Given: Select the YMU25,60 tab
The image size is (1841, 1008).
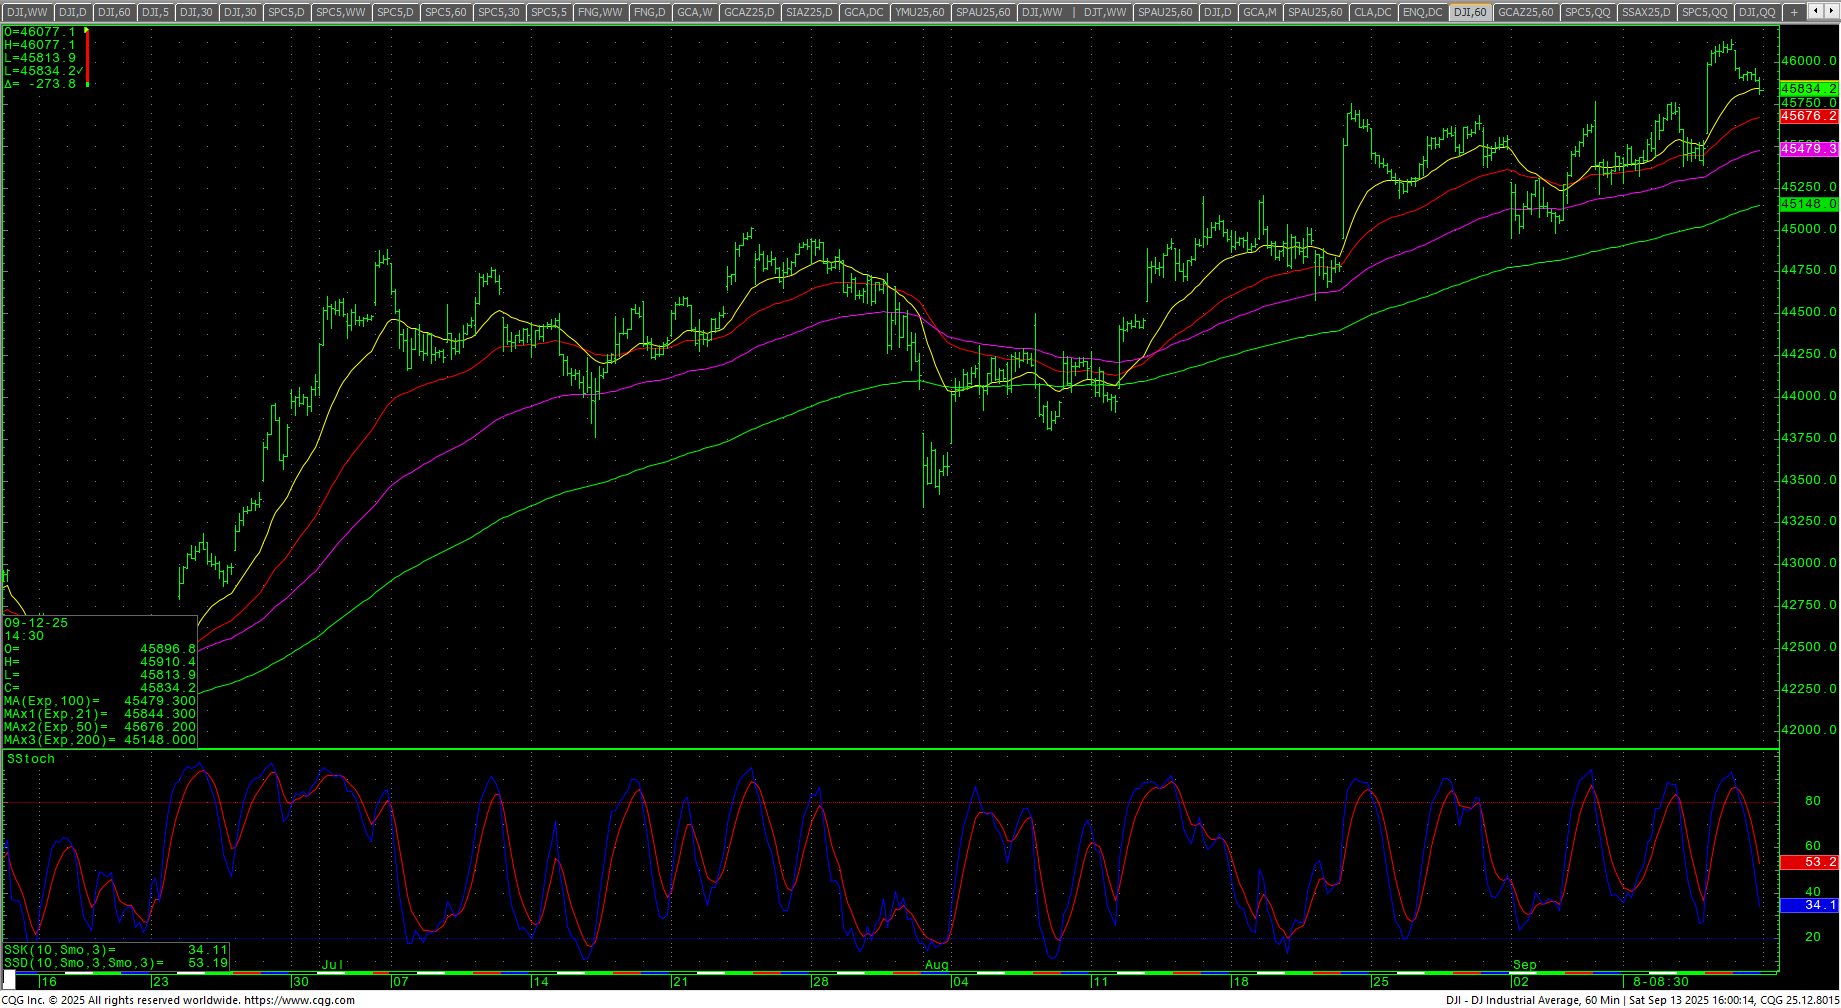Looking at the screenshot, I should click(919, 12).
